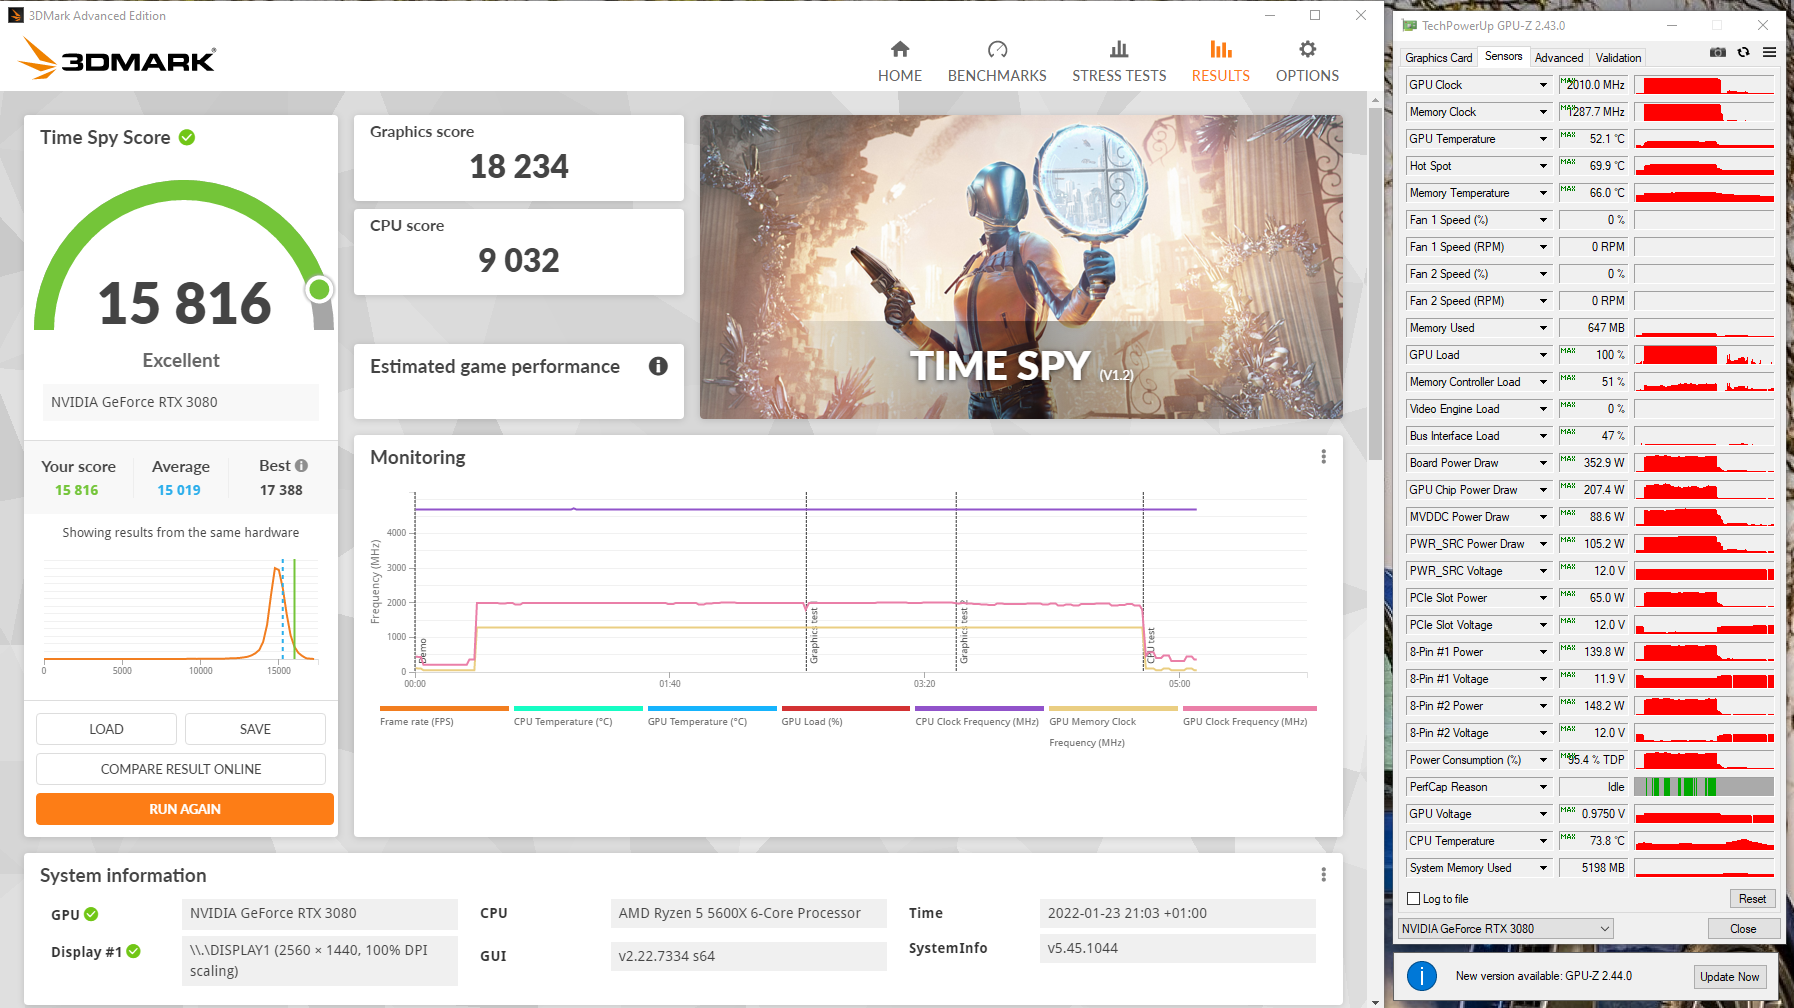1794x1008 pixels.
Task: Toggle CPU Temperature legend in Monitoring
Action: click(x=577, y=716)
